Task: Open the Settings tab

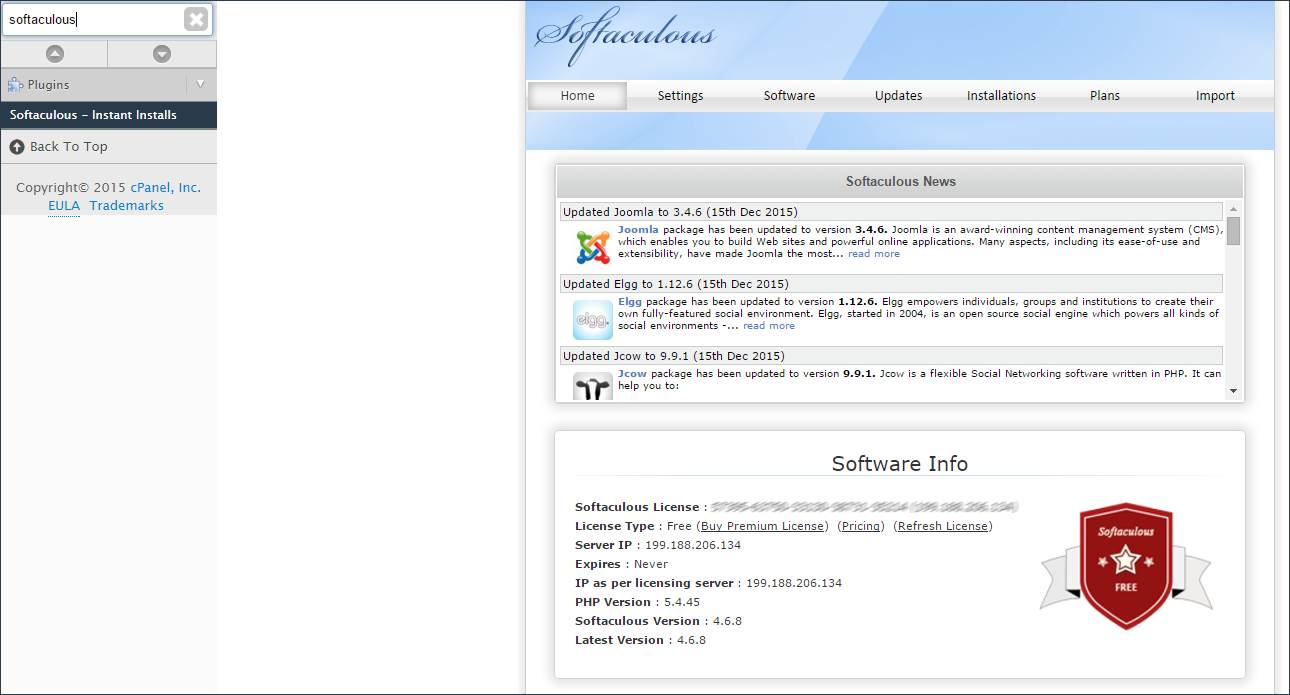Action: [x=680, y=96]
